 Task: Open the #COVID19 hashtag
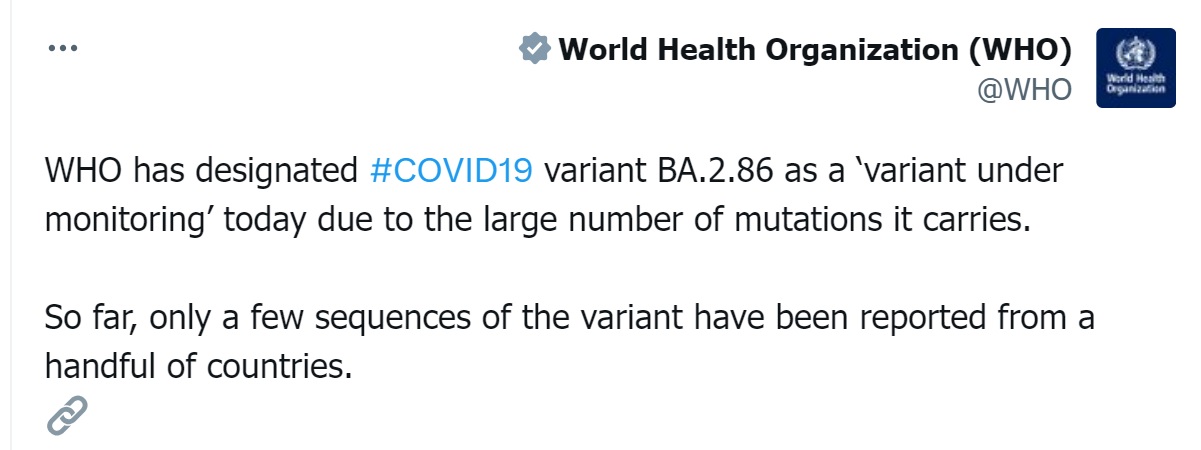[450, 171]
